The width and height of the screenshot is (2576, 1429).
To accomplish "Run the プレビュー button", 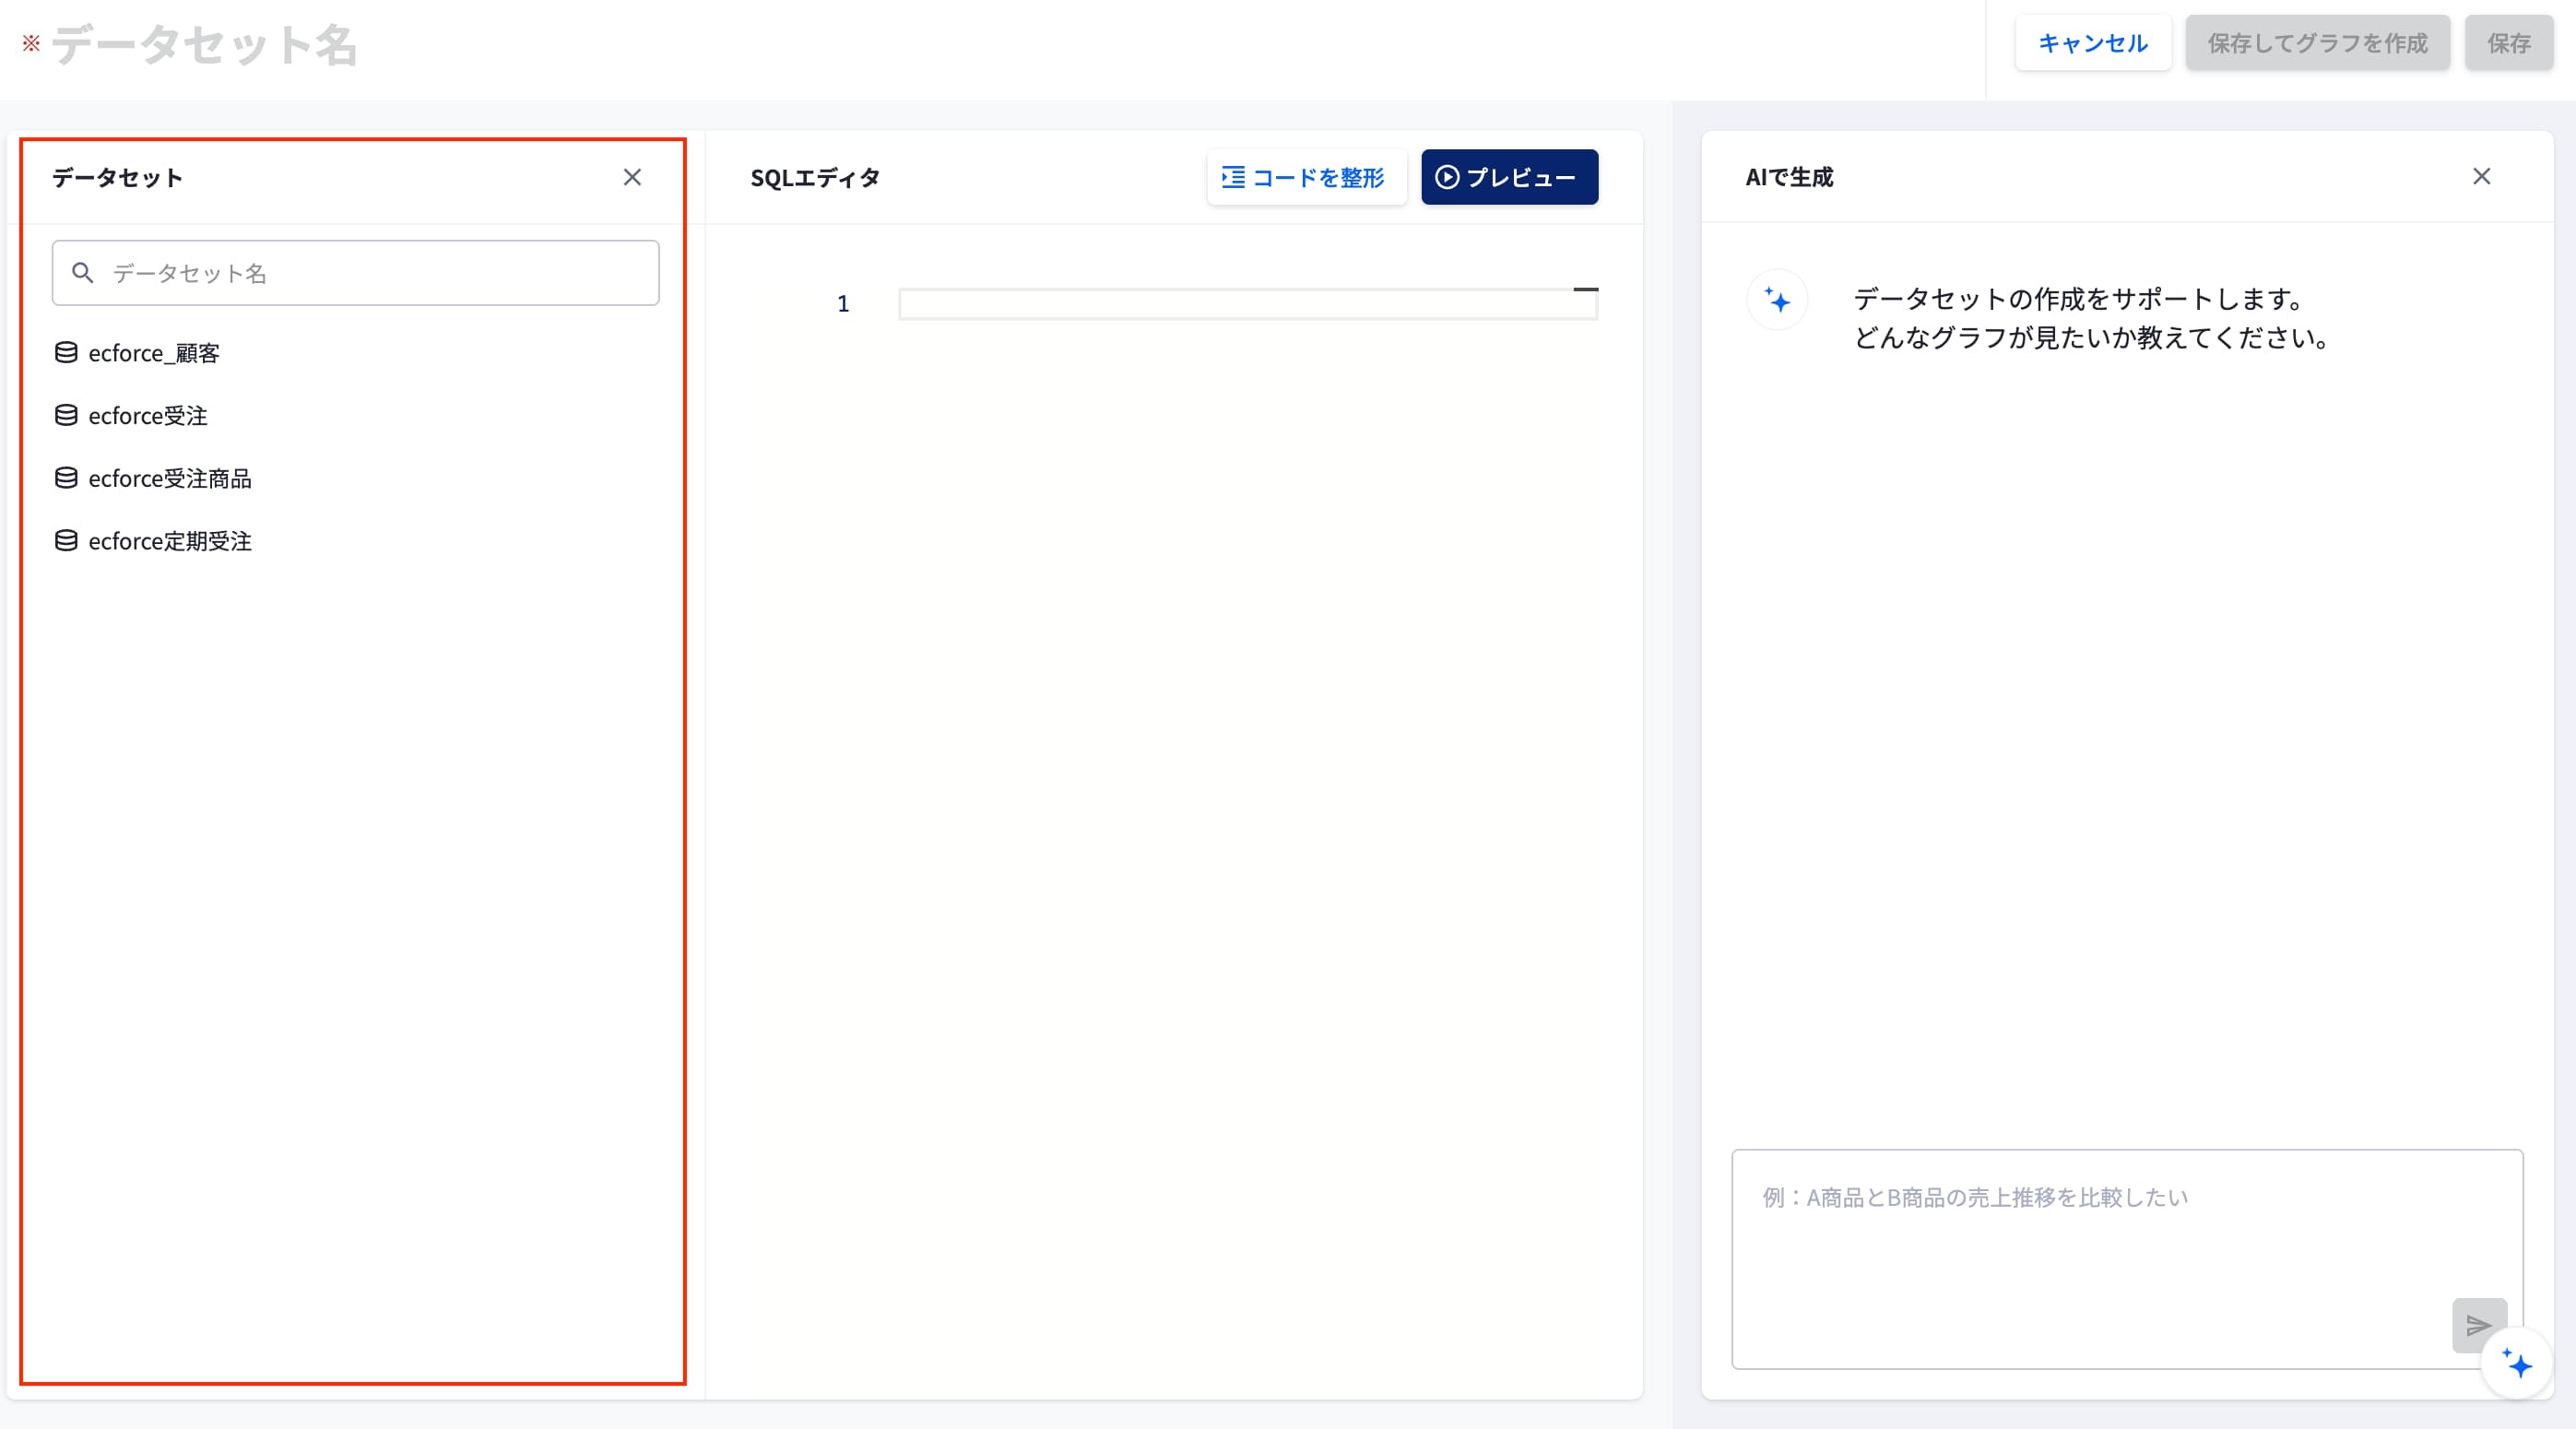I will (1509, 177).
